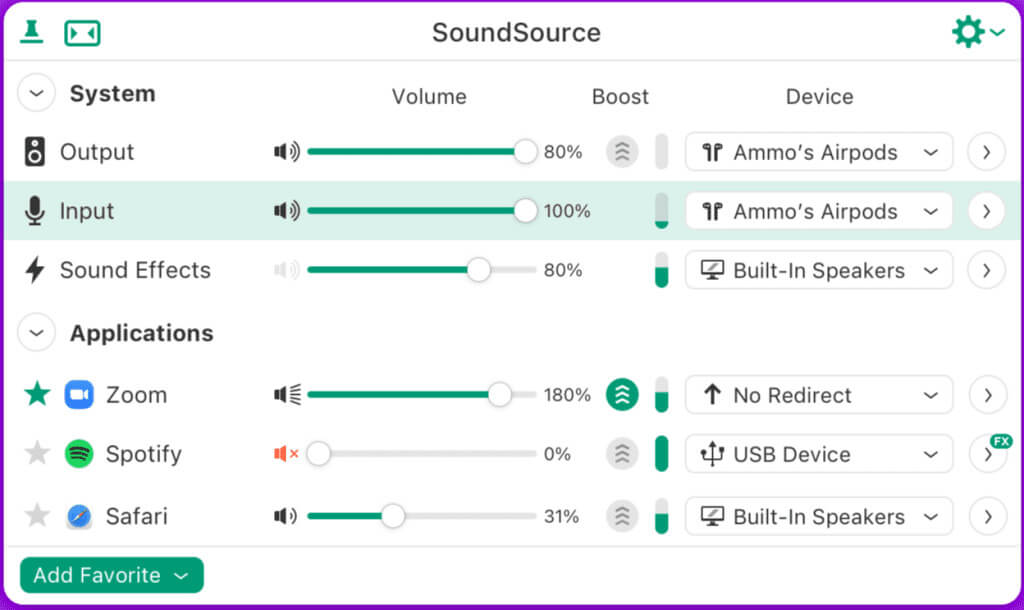Viewport: 1024px width, 610px height.
Task: Expand Output advanced options arrow
Action: pos(986,152)
